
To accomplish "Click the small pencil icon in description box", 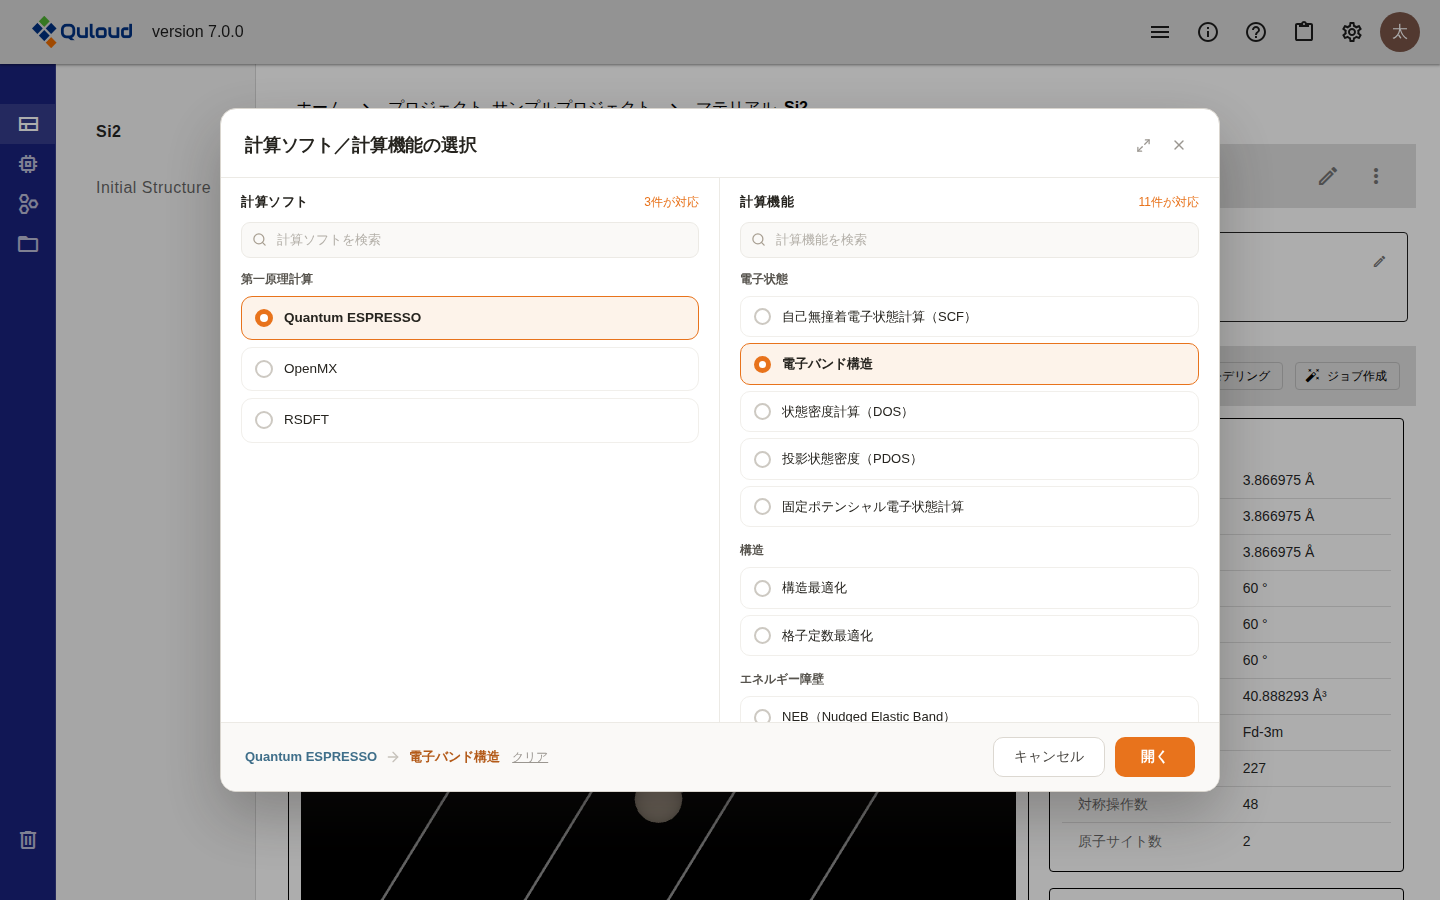I will [x=1379, y=261].
